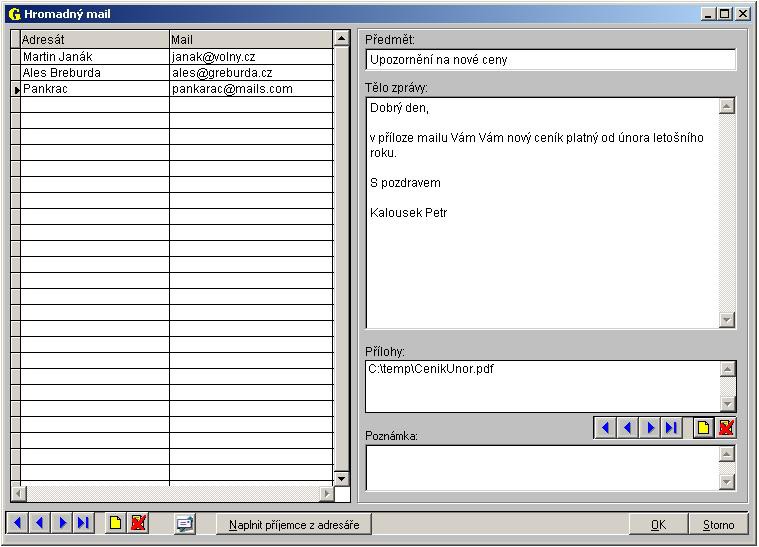Image resolution: width=759 pixels, height=547 pixels.
Task: Click the ales@greburda.cz mail cell
Action: pos(251,73)
